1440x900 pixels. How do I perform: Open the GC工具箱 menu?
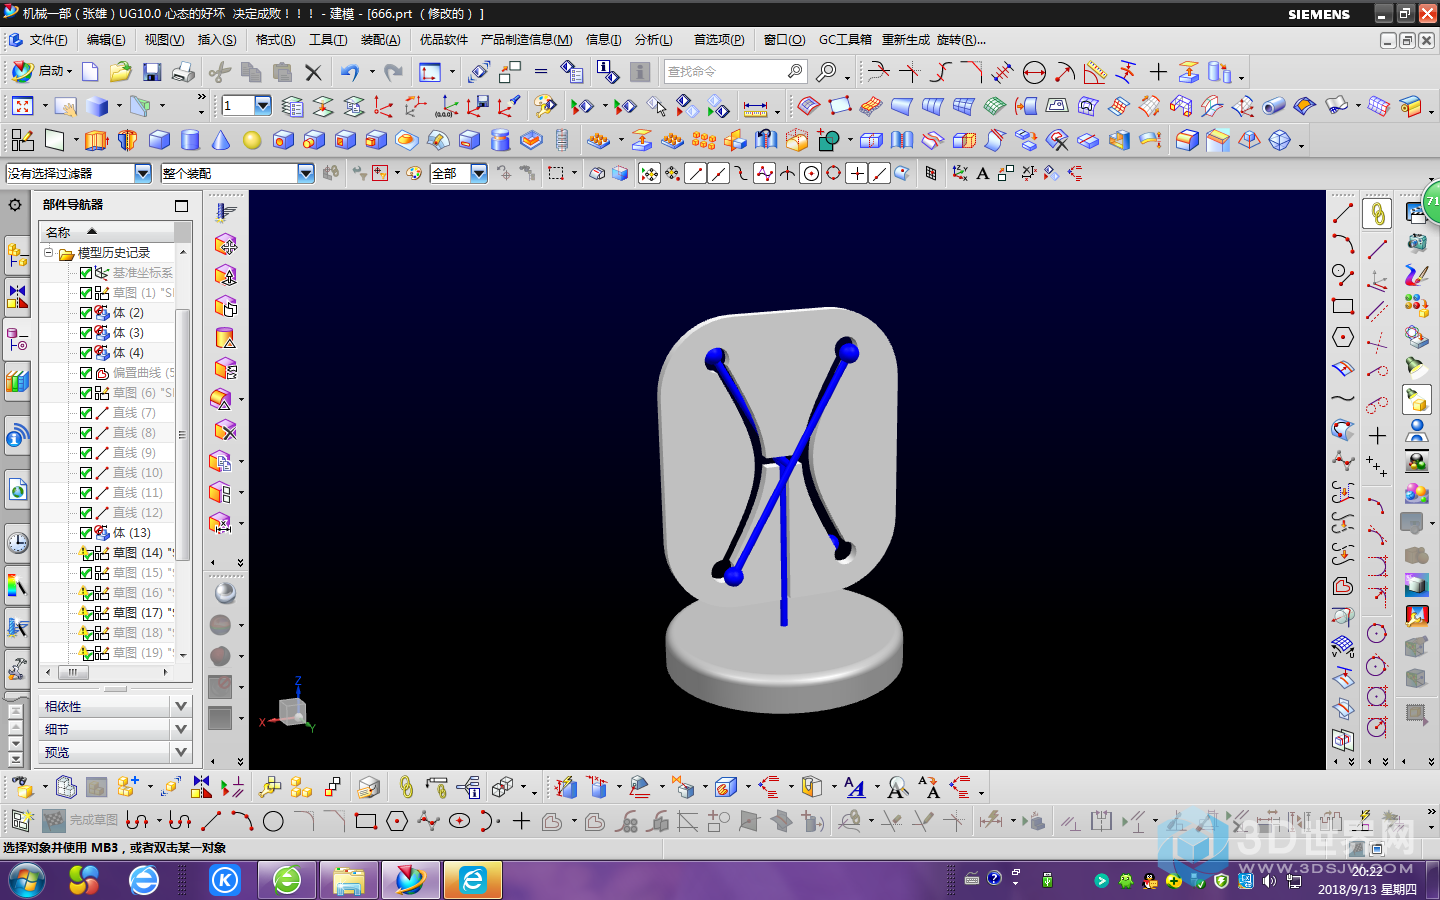(x=845, y=40)
